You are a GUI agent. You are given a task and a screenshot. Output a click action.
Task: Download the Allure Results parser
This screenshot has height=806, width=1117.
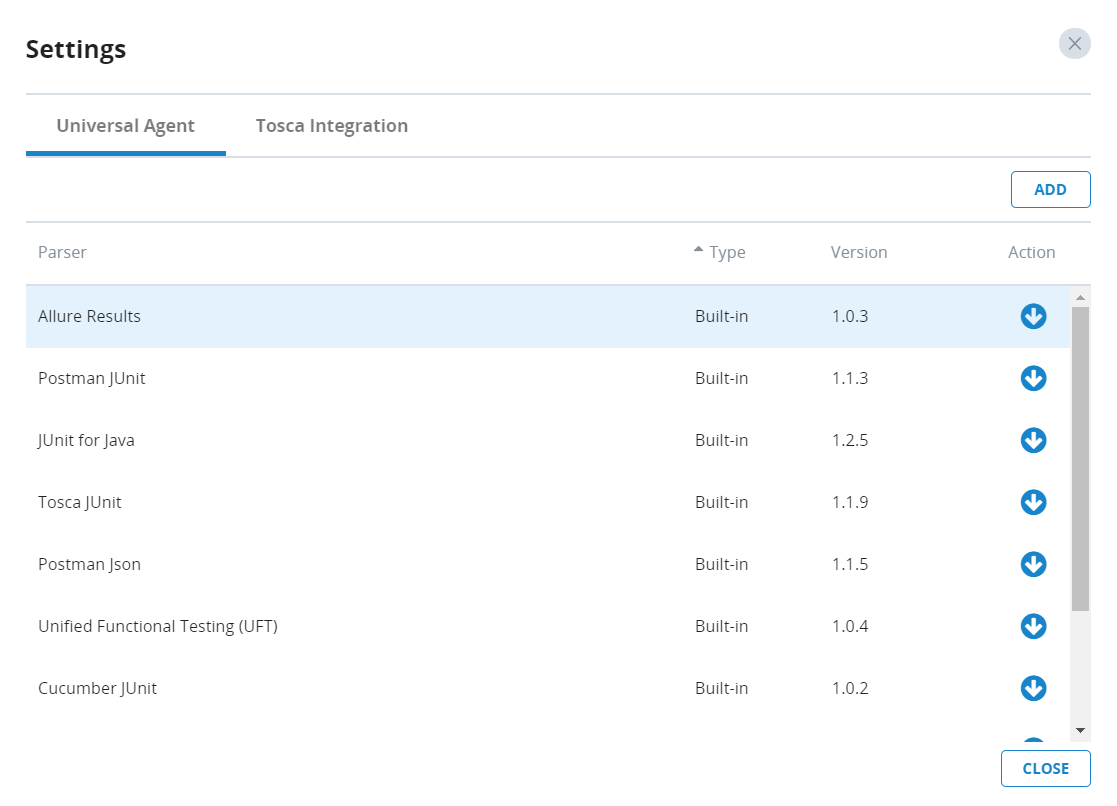(1033, 317)
